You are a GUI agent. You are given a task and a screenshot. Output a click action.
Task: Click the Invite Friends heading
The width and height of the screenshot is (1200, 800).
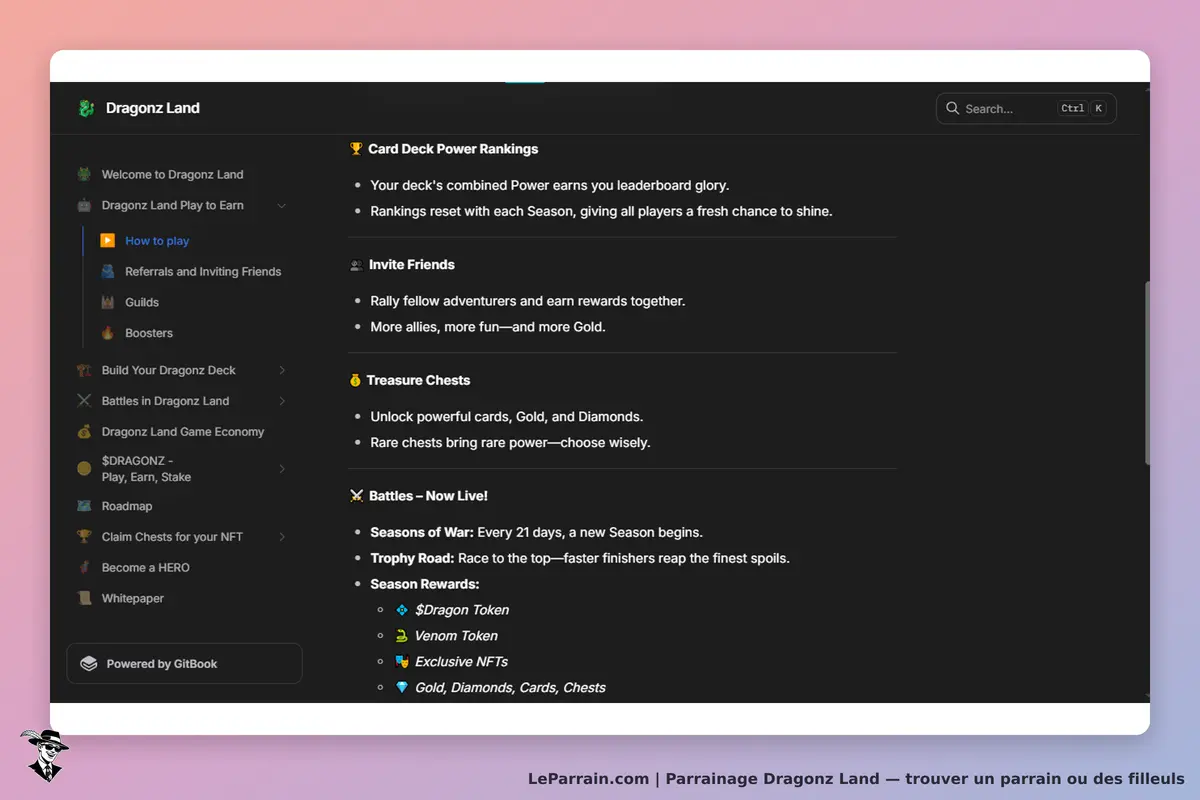tap(411, 265)
